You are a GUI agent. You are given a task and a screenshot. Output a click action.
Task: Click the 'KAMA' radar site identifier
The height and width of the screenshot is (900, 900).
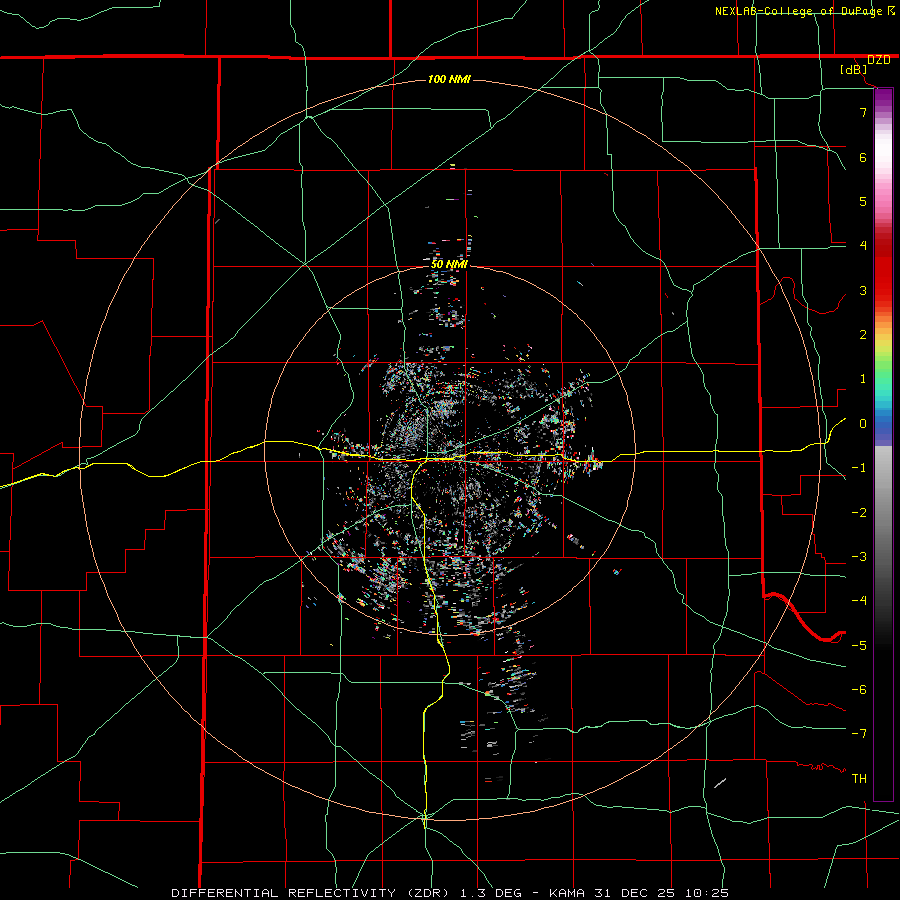567,893
